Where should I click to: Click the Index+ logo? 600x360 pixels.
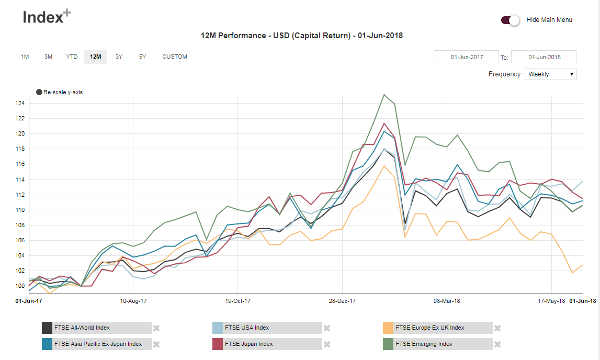47,17
